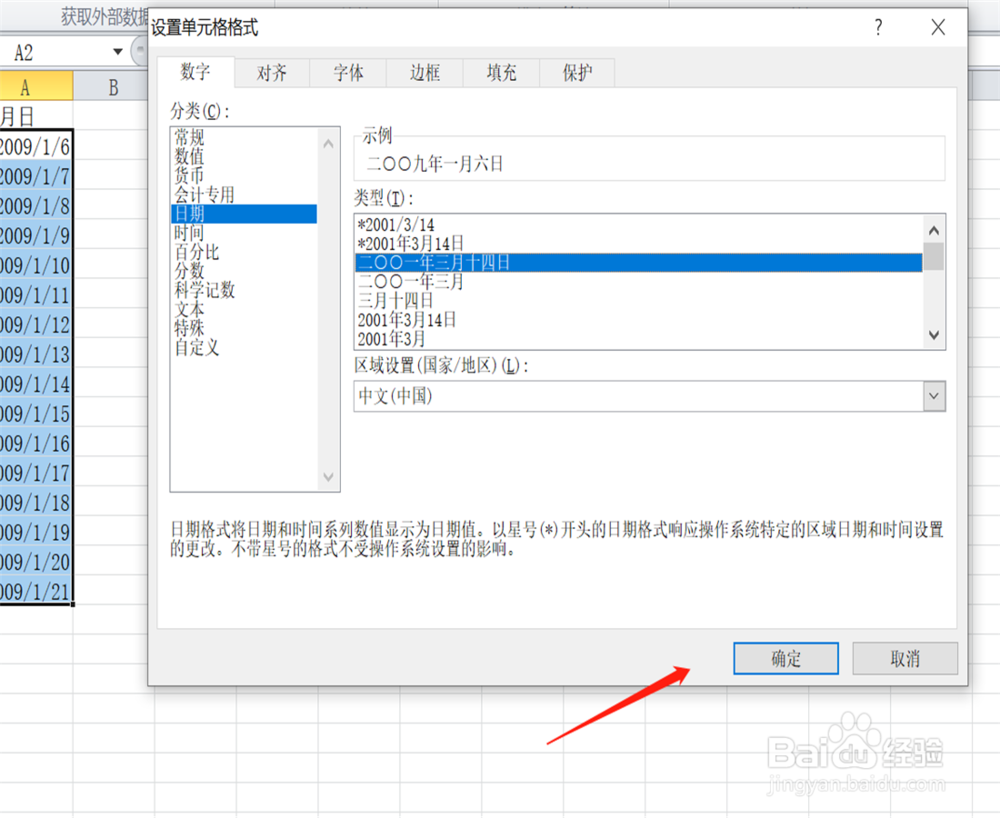Click cell containing 2009/1/8

click(x=36, y=205)
